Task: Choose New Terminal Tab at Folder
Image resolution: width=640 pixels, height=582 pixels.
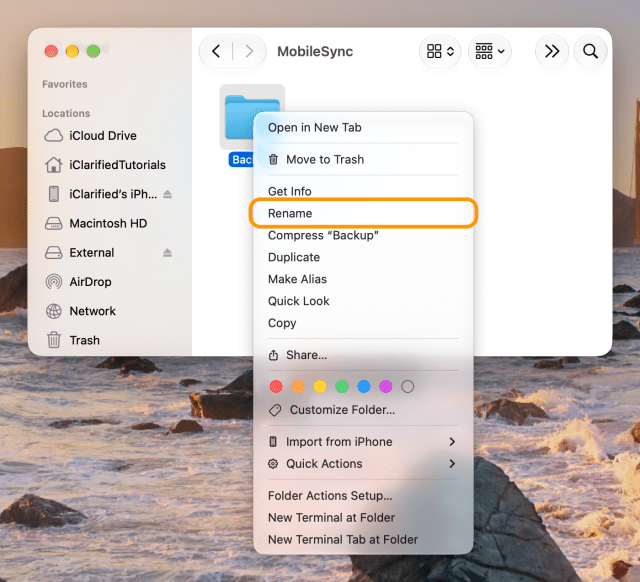Action: (x=363, y=540)
